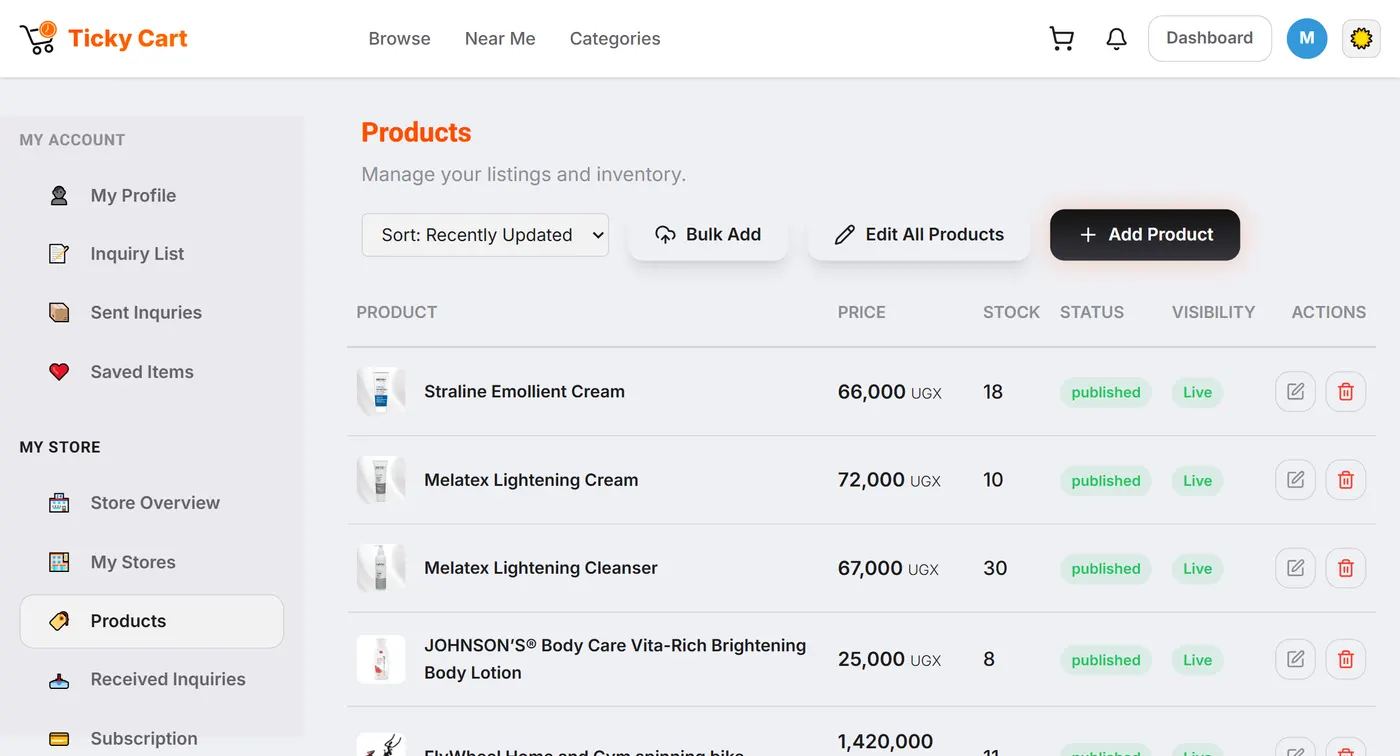Click the PRICE column header
The image size is (1400, 756).
click(862, 312)
